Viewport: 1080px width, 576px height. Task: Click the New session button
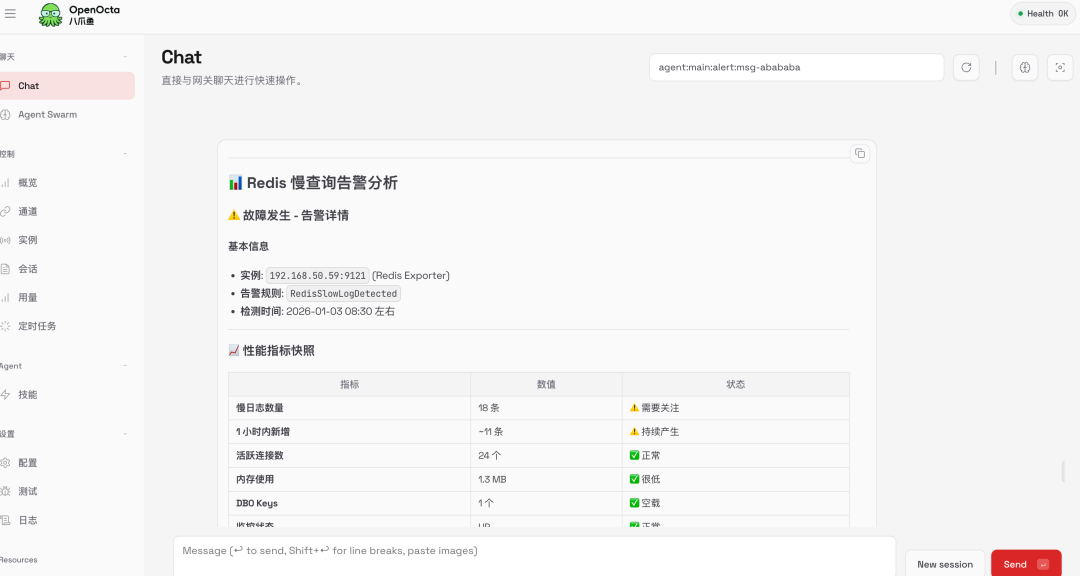[944, 564]
